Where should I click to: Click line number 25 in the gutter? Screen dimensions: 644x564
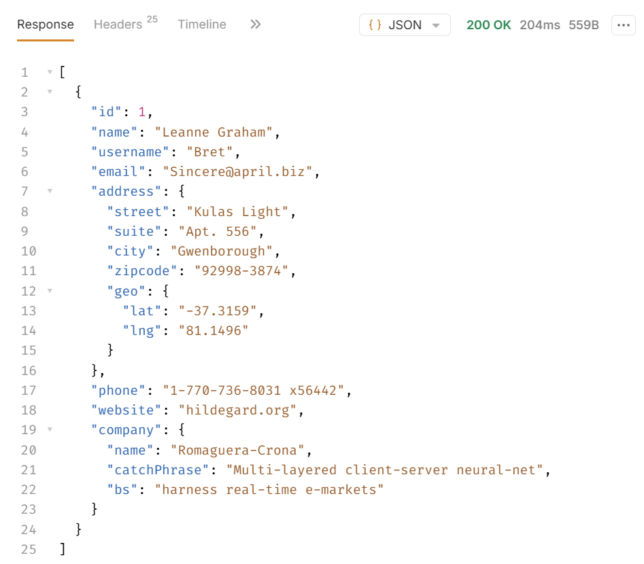(24, 549)
